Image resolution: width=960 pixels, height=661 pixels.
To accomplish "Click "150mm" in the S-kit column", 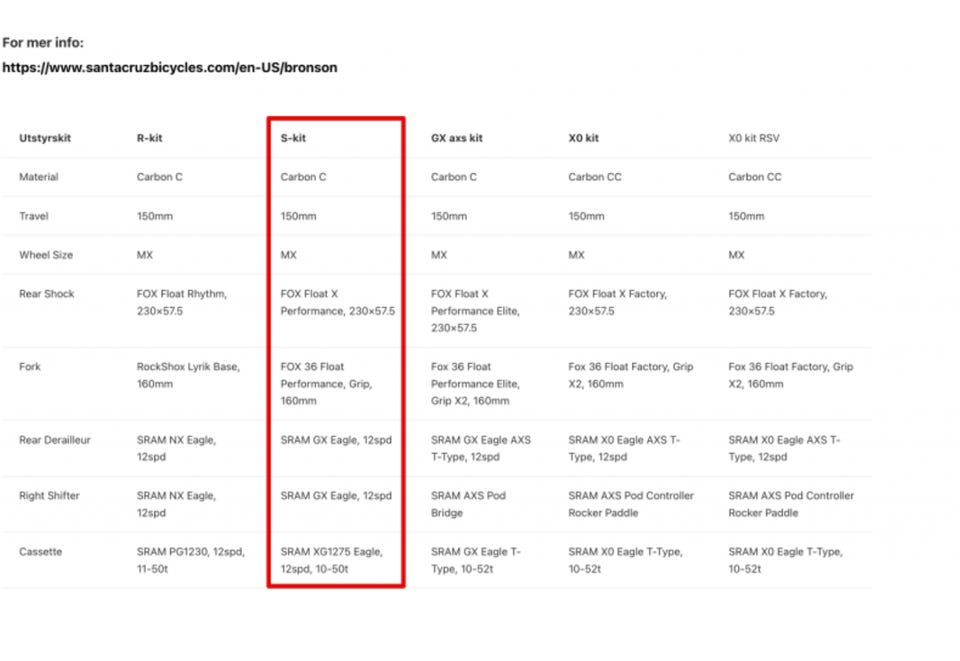I will [298, 216].
